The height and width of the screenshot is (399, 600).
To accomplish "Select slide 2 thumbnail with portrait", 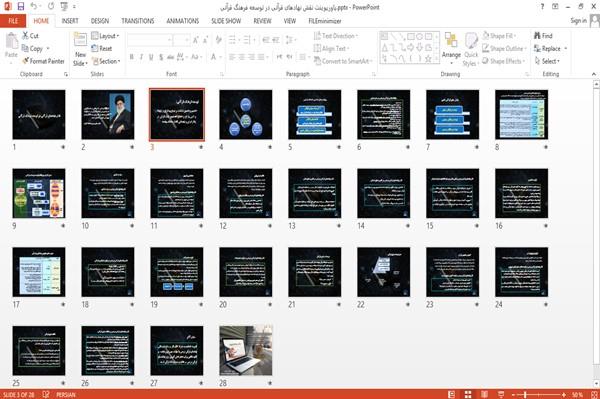I will [x=108, y=114].
